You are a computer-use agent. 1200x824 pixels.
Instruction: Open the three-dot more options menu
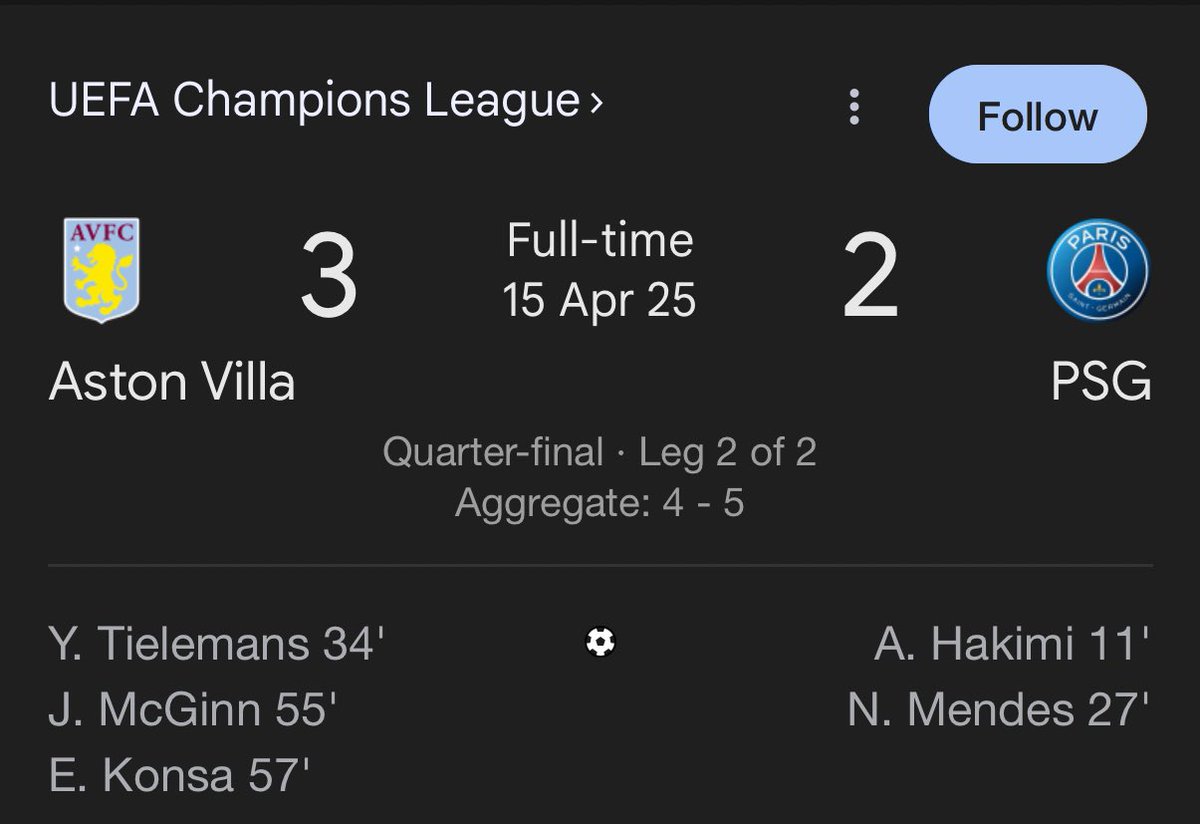854,107
